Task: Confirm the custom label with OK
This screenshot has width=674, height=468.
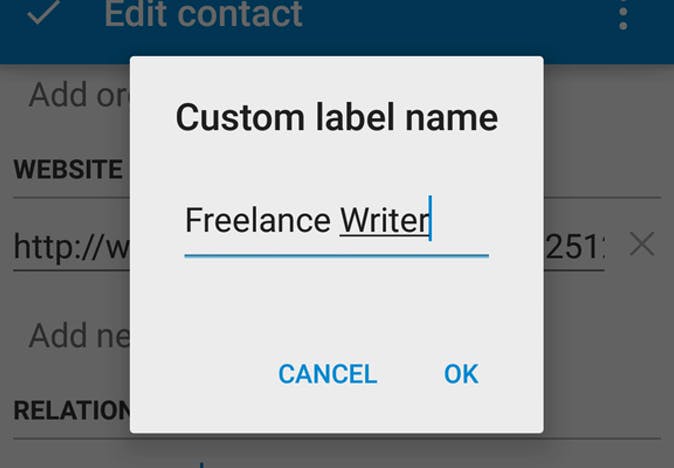Action: point(461,374)
